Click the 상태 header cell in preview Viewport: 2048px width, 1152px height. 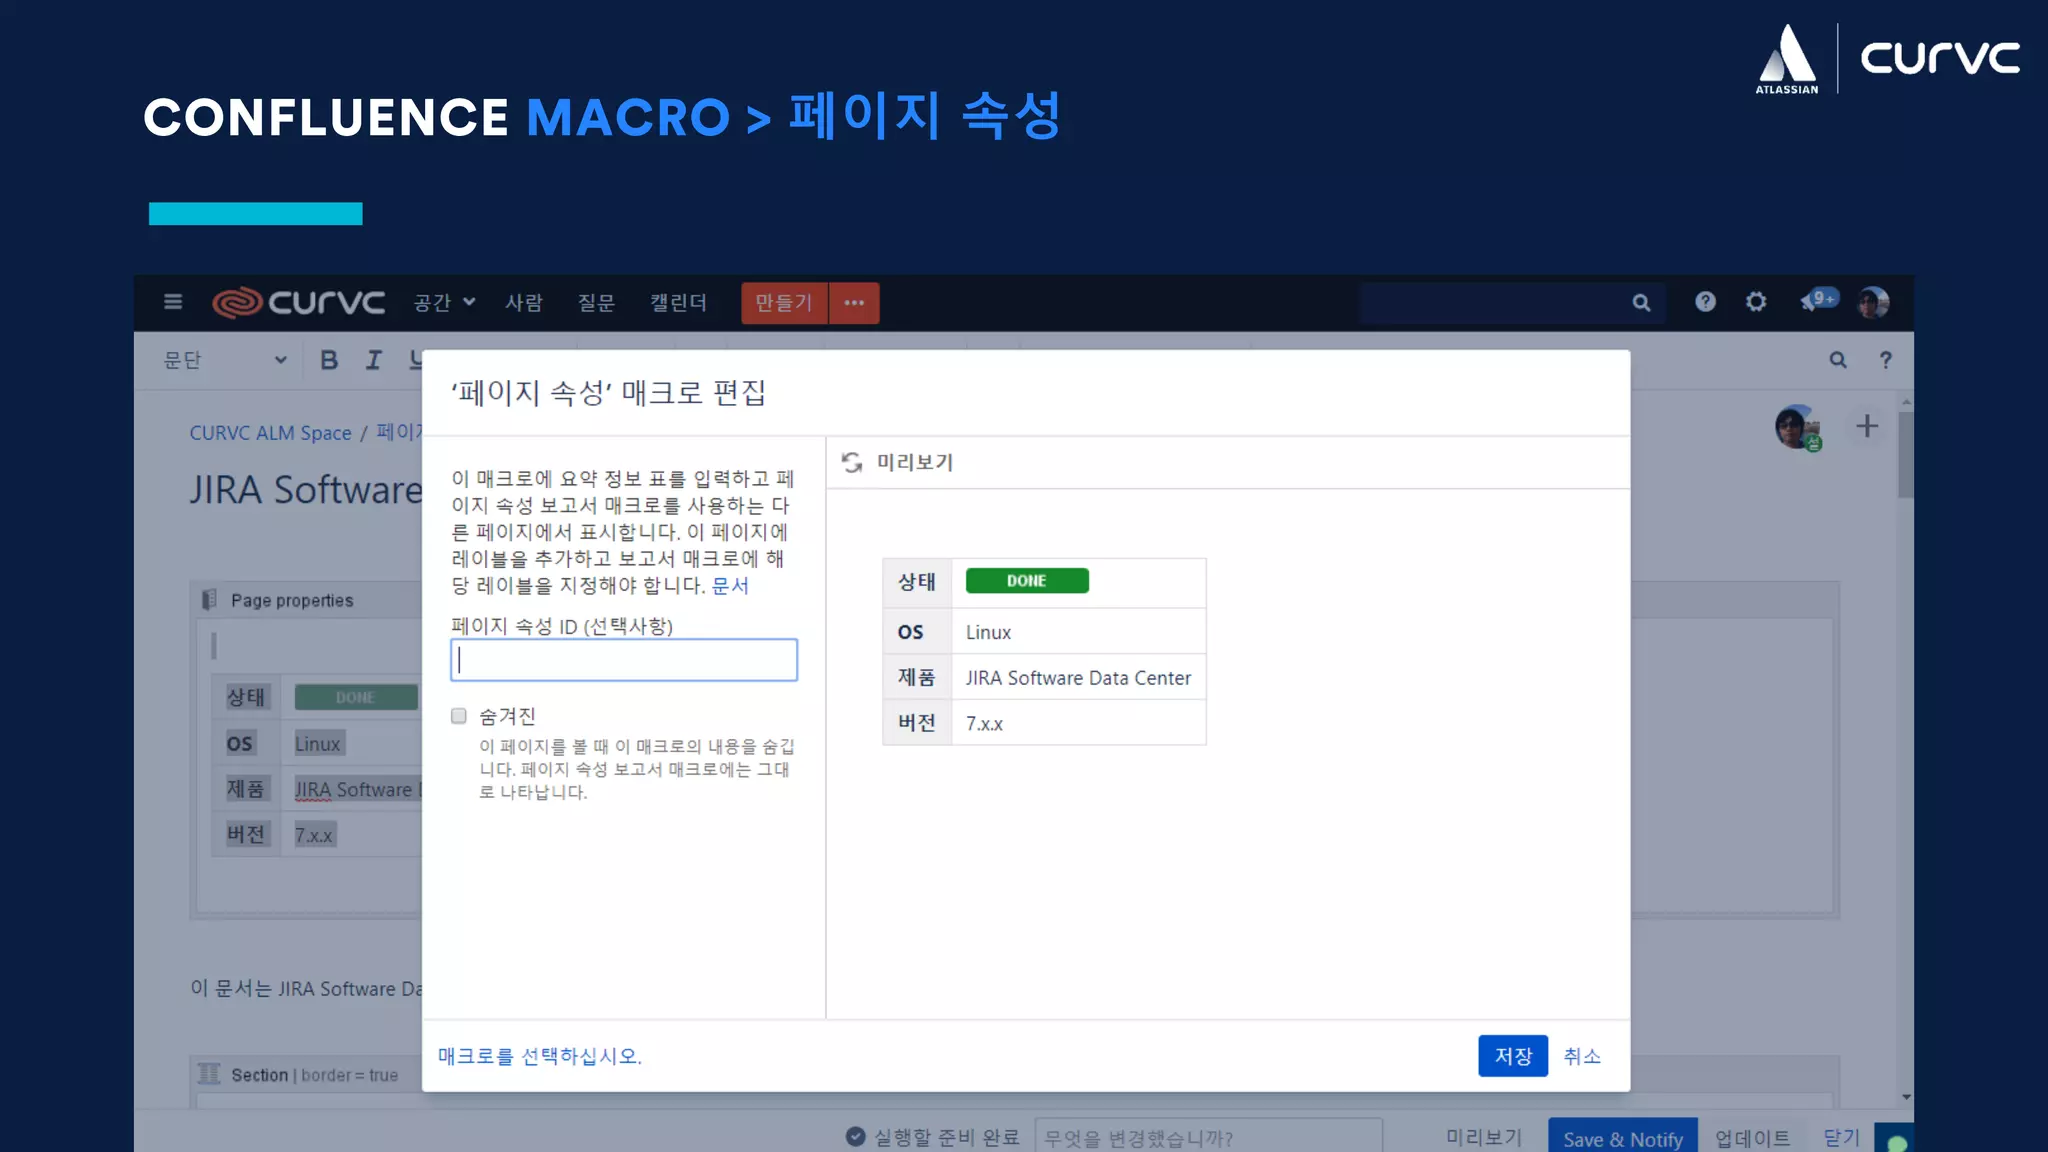pos(917,582)
